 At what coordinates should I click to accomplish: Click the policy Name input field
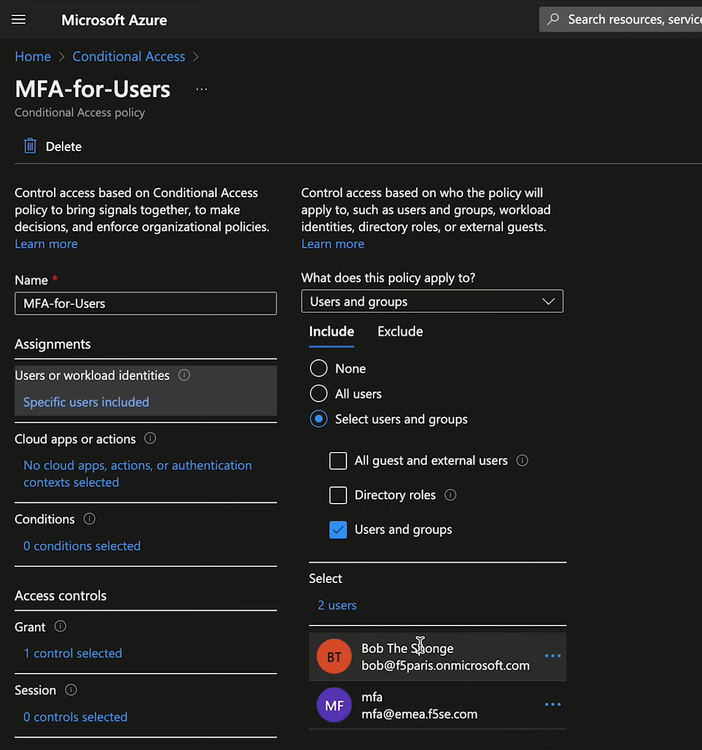pos(146,303)
